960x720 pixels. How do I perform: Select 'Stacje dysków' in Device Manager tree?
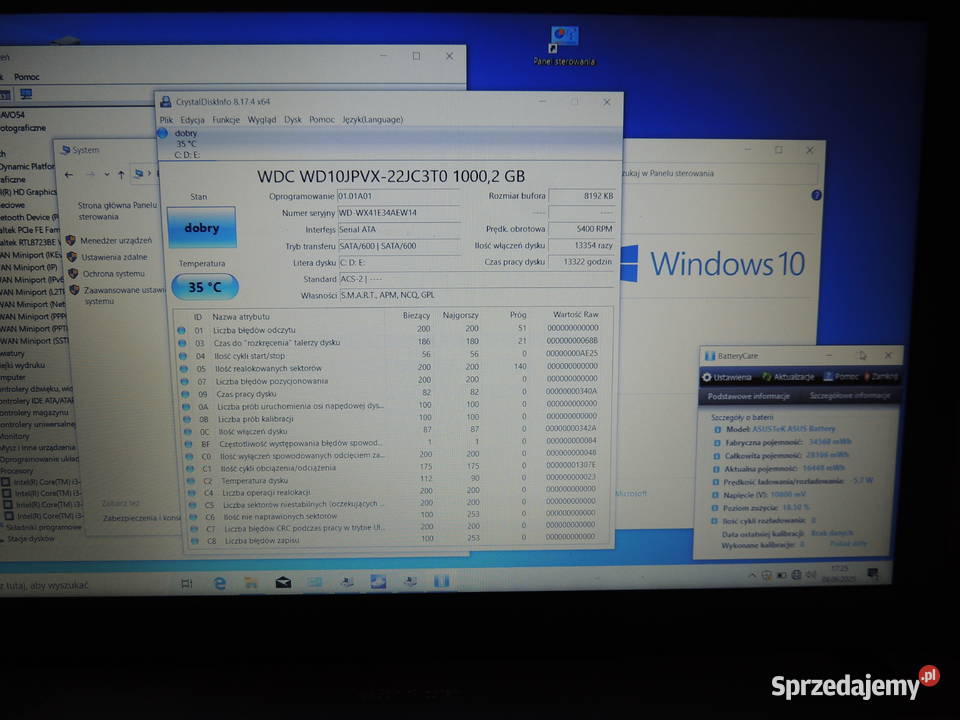[x=31, y=539]
